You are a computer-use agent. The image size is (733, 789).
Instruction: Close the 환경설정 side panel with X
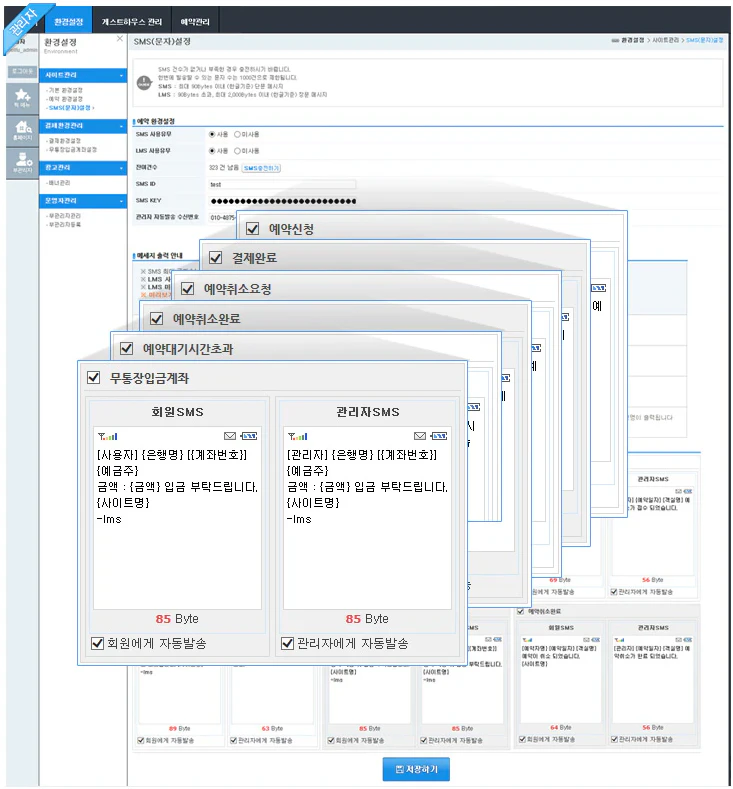120,39
